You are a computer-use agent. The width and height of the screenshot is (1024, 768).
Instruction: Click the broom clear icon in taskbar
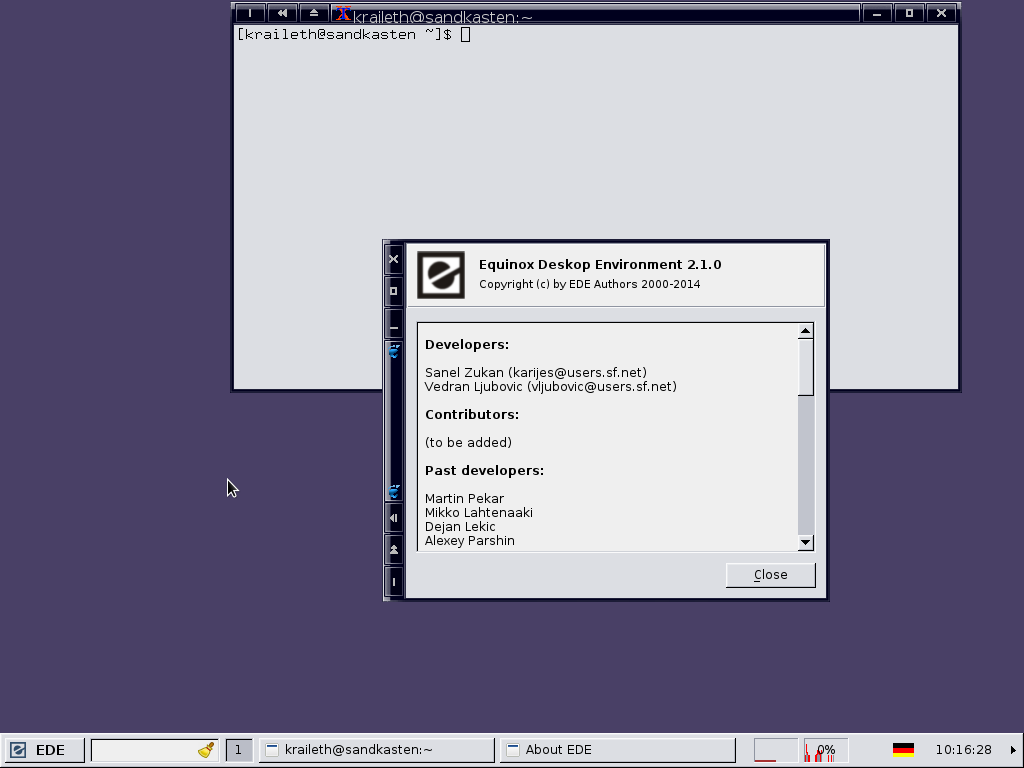(207, 750)
